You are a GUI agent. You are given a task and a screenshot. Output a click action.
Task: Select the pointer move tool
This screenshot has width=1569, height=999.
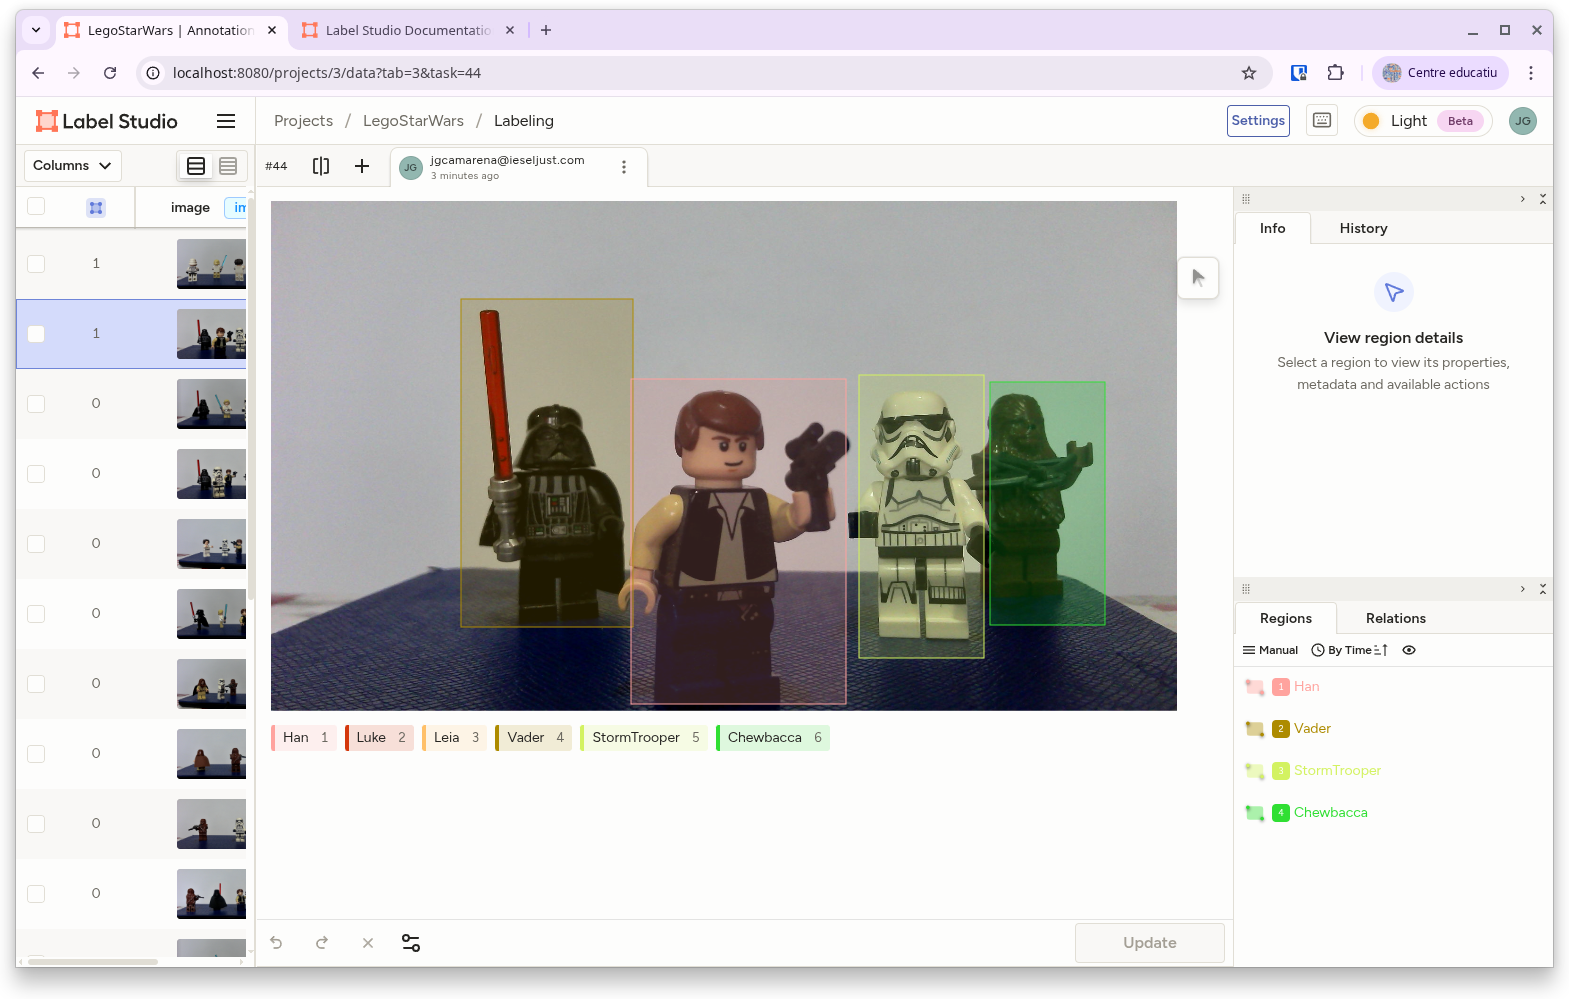tap(1198, 278)
